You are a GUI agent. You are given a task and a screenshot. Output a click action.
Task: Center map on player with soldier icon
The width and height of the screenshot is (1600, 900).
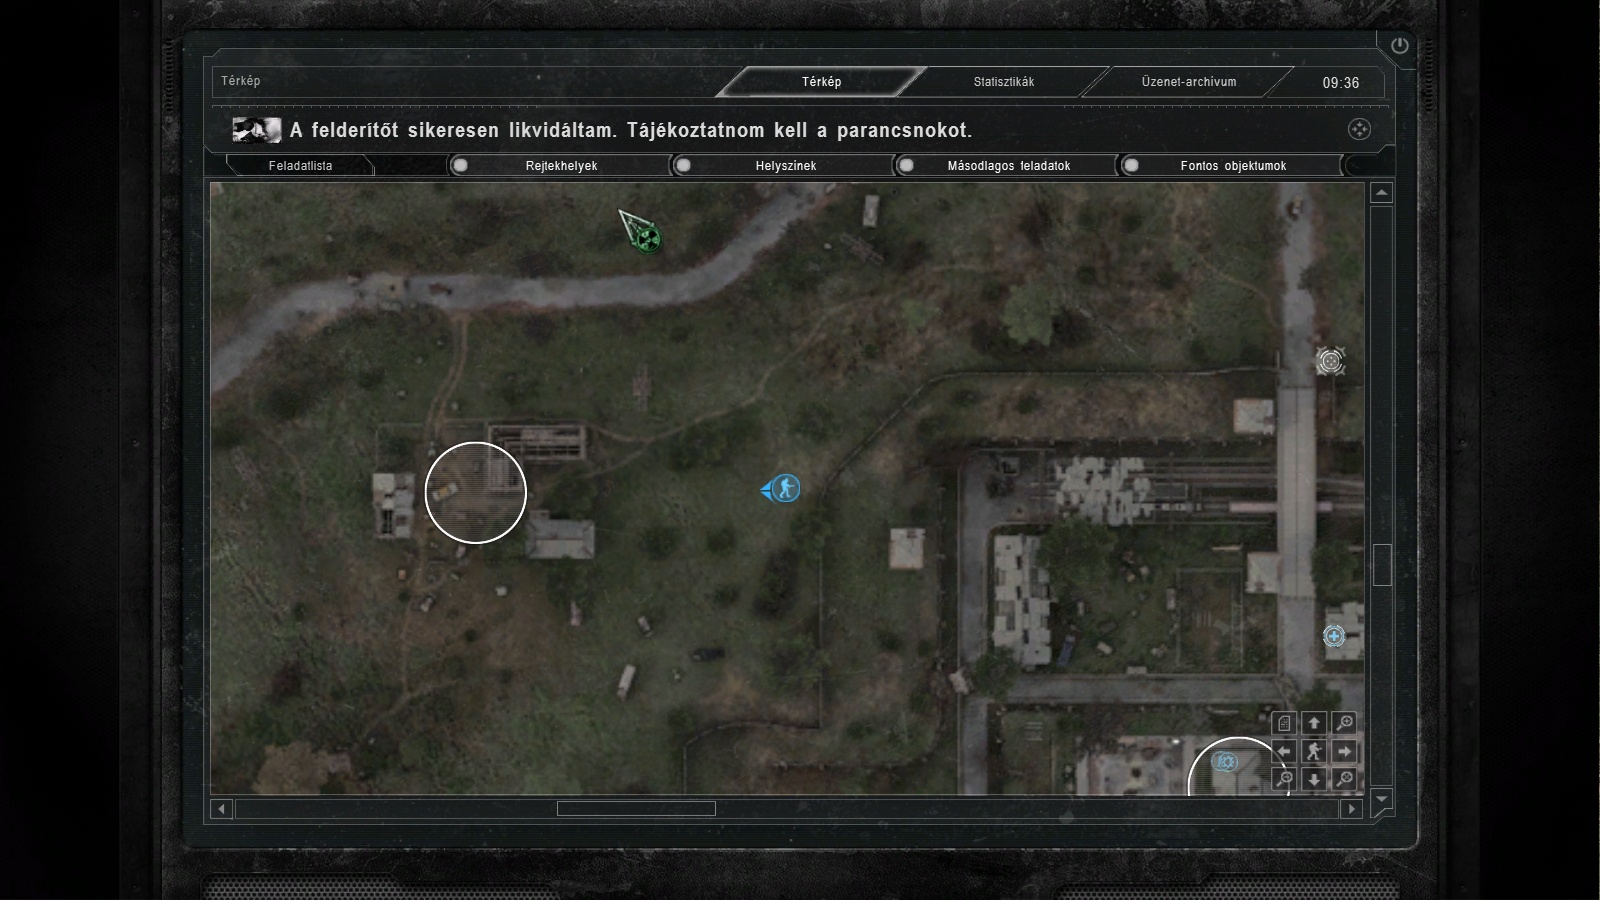click(x=1314, y=752)
